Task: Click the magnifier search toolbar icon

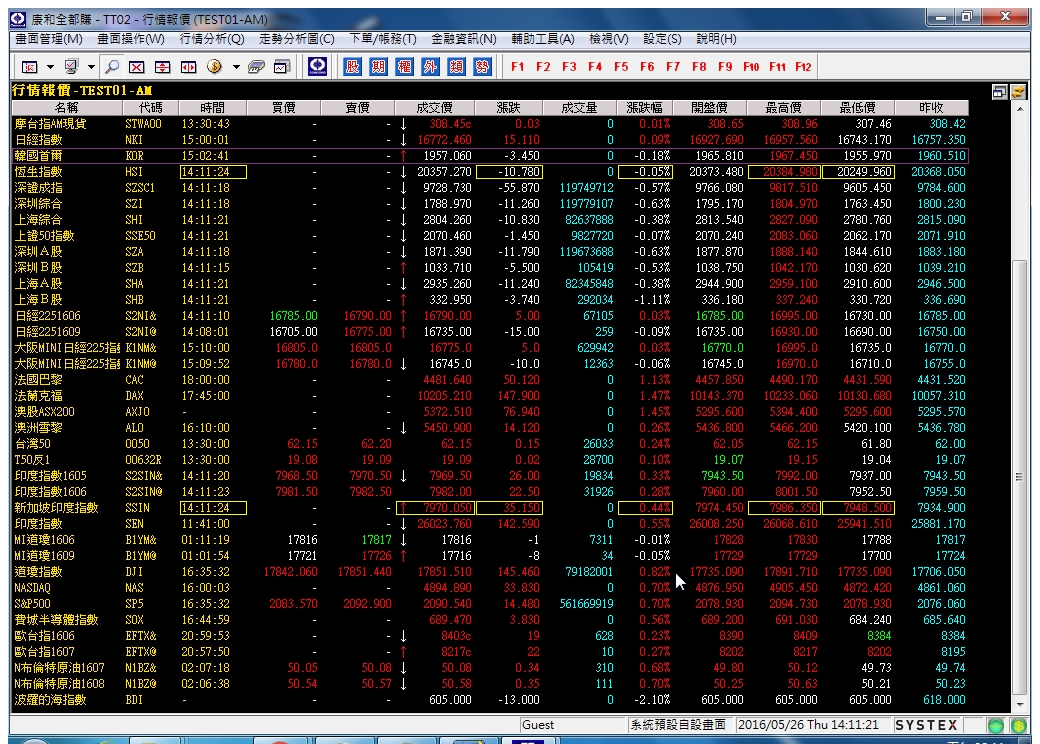Action: click(112, 66)
